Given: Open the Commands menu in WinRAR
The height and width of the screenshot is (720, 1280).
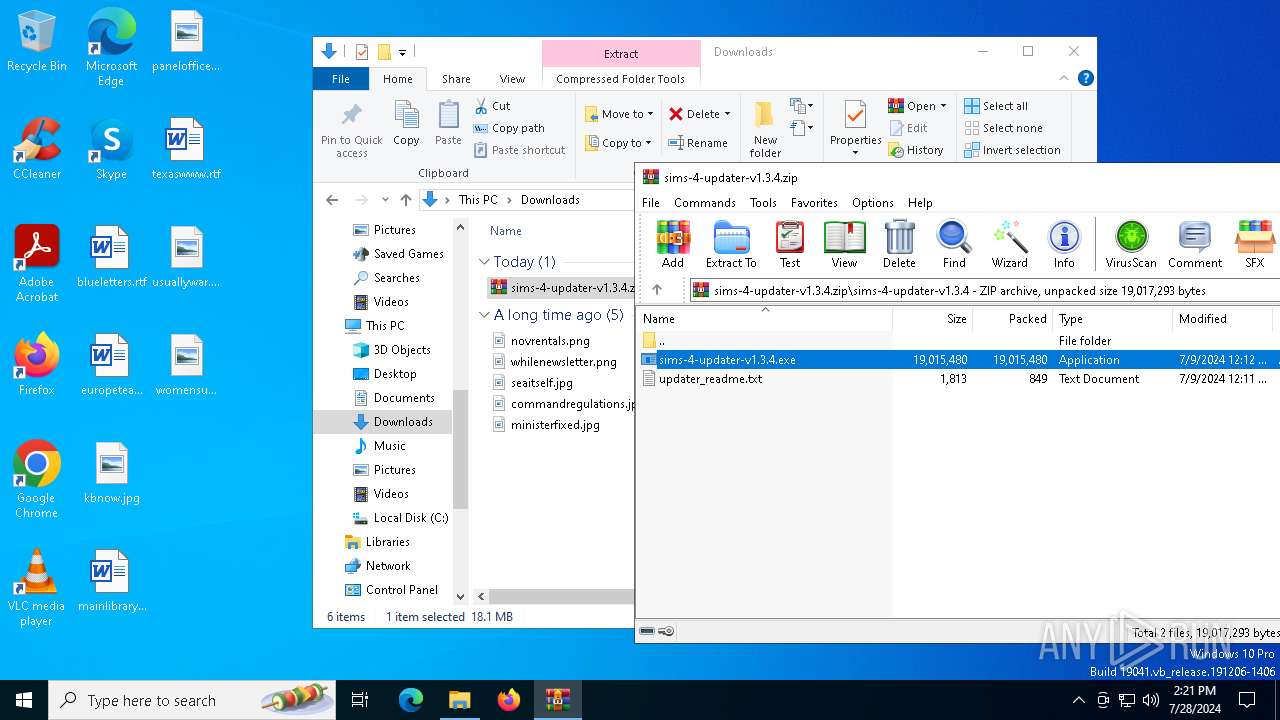Looking at the screenshot, I should 705,202.
